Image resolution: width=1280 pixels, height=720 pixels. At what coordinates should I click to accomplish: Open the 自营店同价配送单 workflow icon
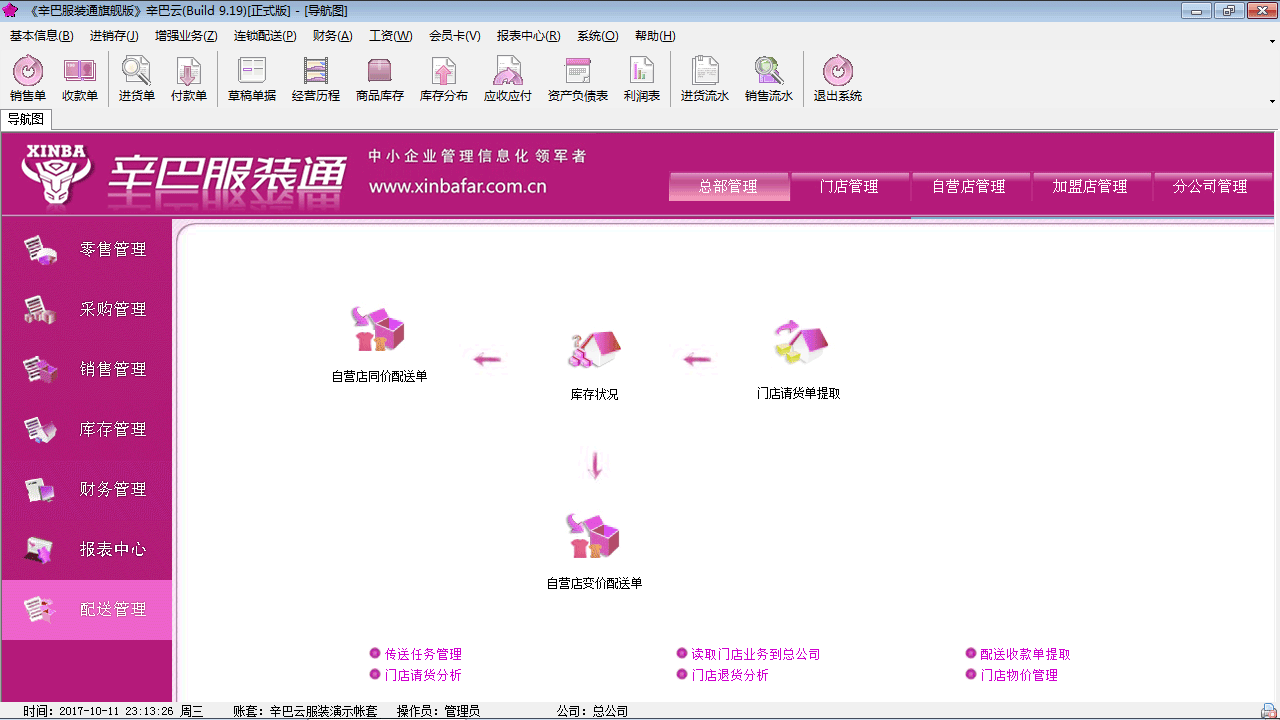coord(379,344)
